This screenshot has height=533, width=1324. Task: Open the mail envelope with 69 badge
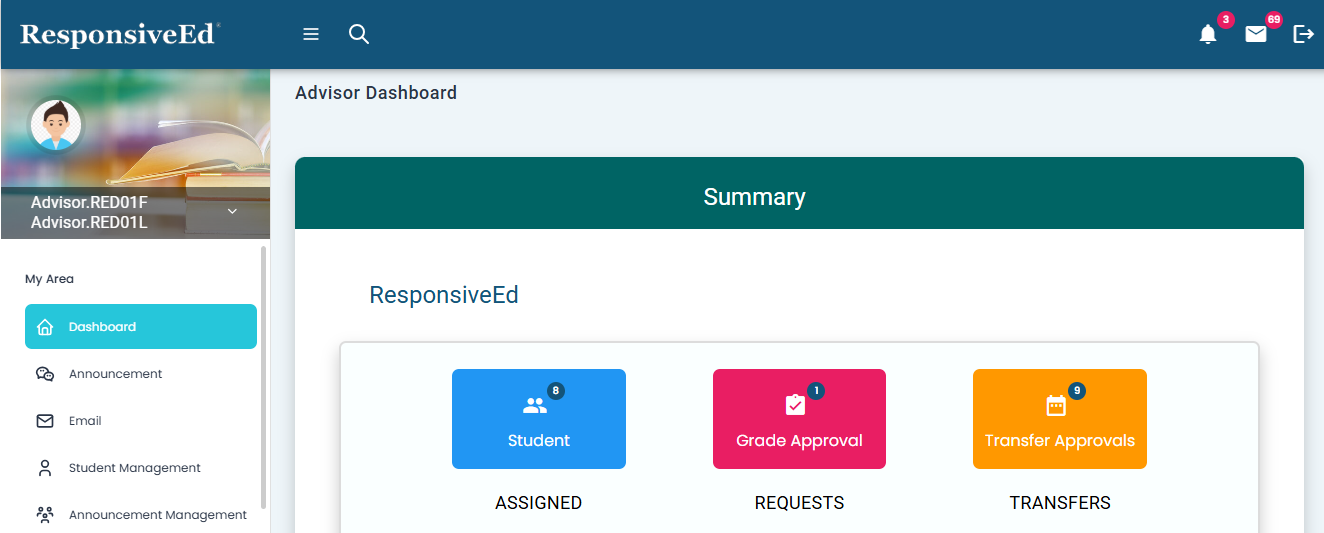1256,35
